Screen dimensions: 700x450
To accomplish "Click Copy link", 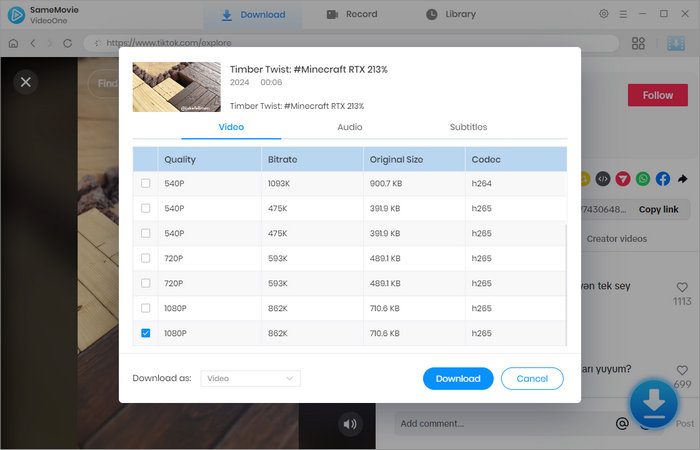I will 658,209.
